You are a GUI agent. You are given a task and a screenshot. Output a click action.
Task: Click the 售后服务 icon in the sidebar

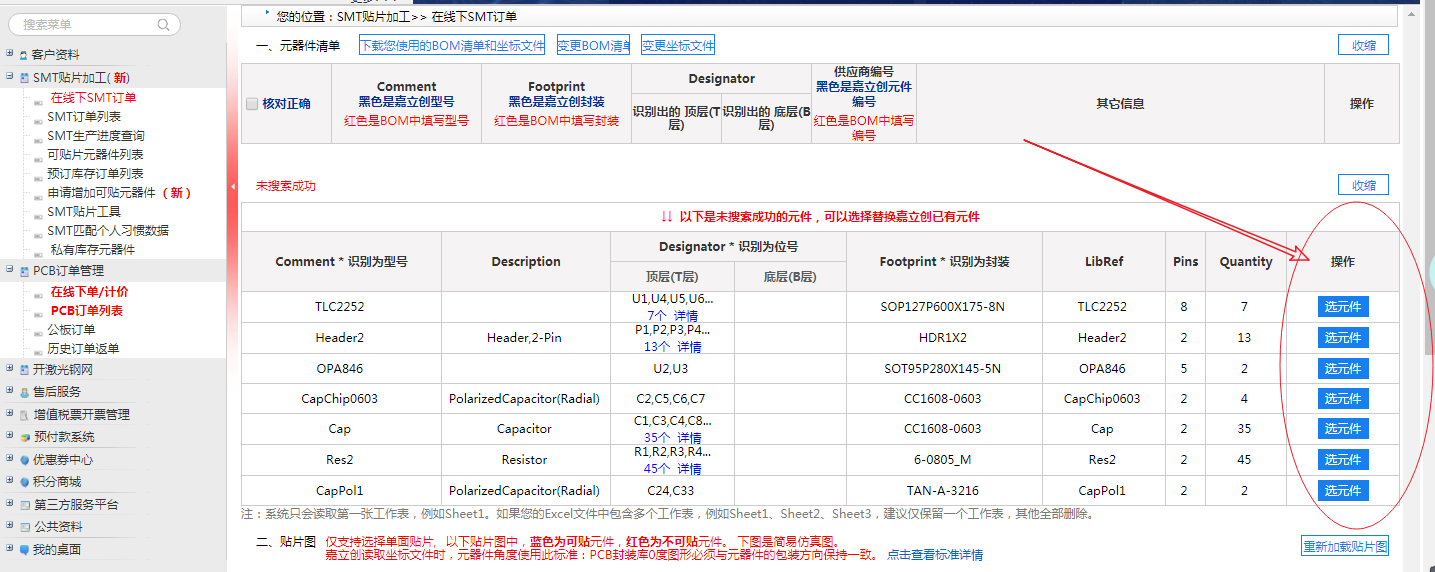24,392
